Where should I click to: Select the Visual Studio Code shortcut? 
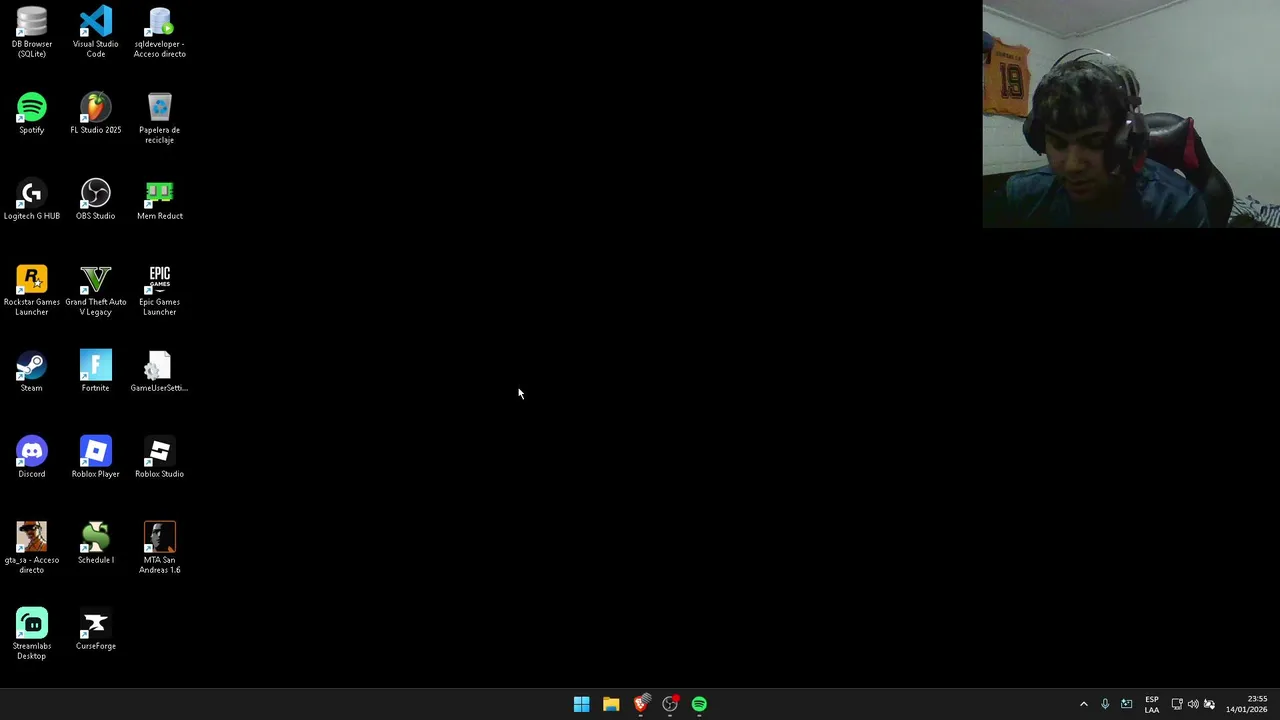coord(96,32)
